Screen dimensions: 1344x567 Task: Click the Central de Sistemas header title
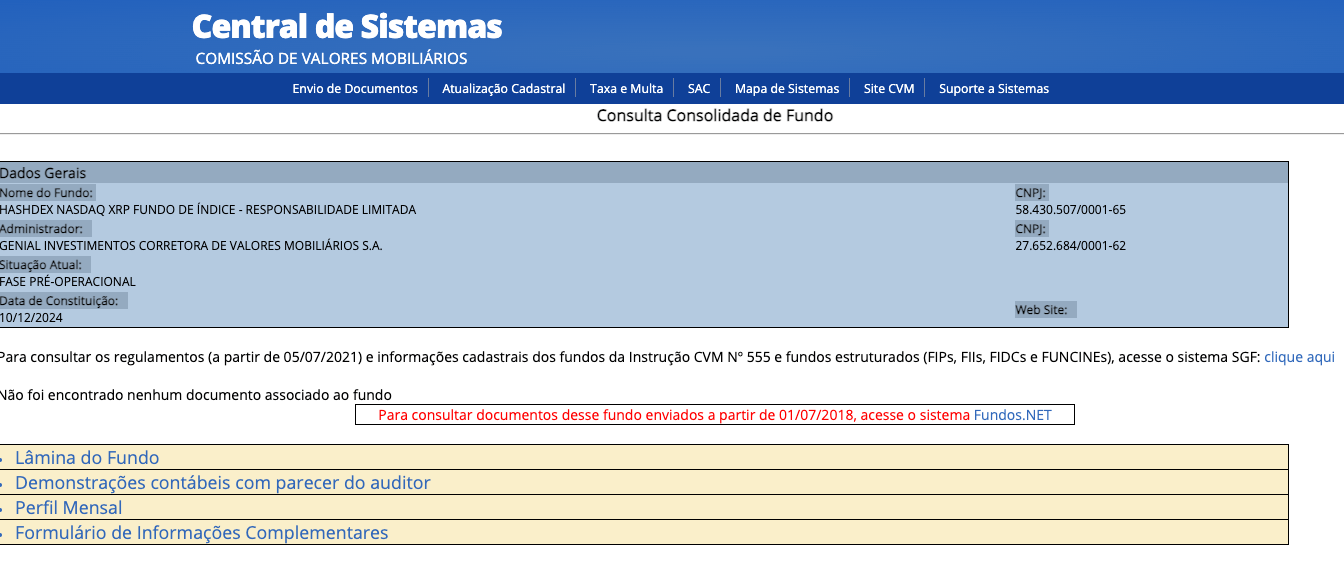[x=347, y=26]
